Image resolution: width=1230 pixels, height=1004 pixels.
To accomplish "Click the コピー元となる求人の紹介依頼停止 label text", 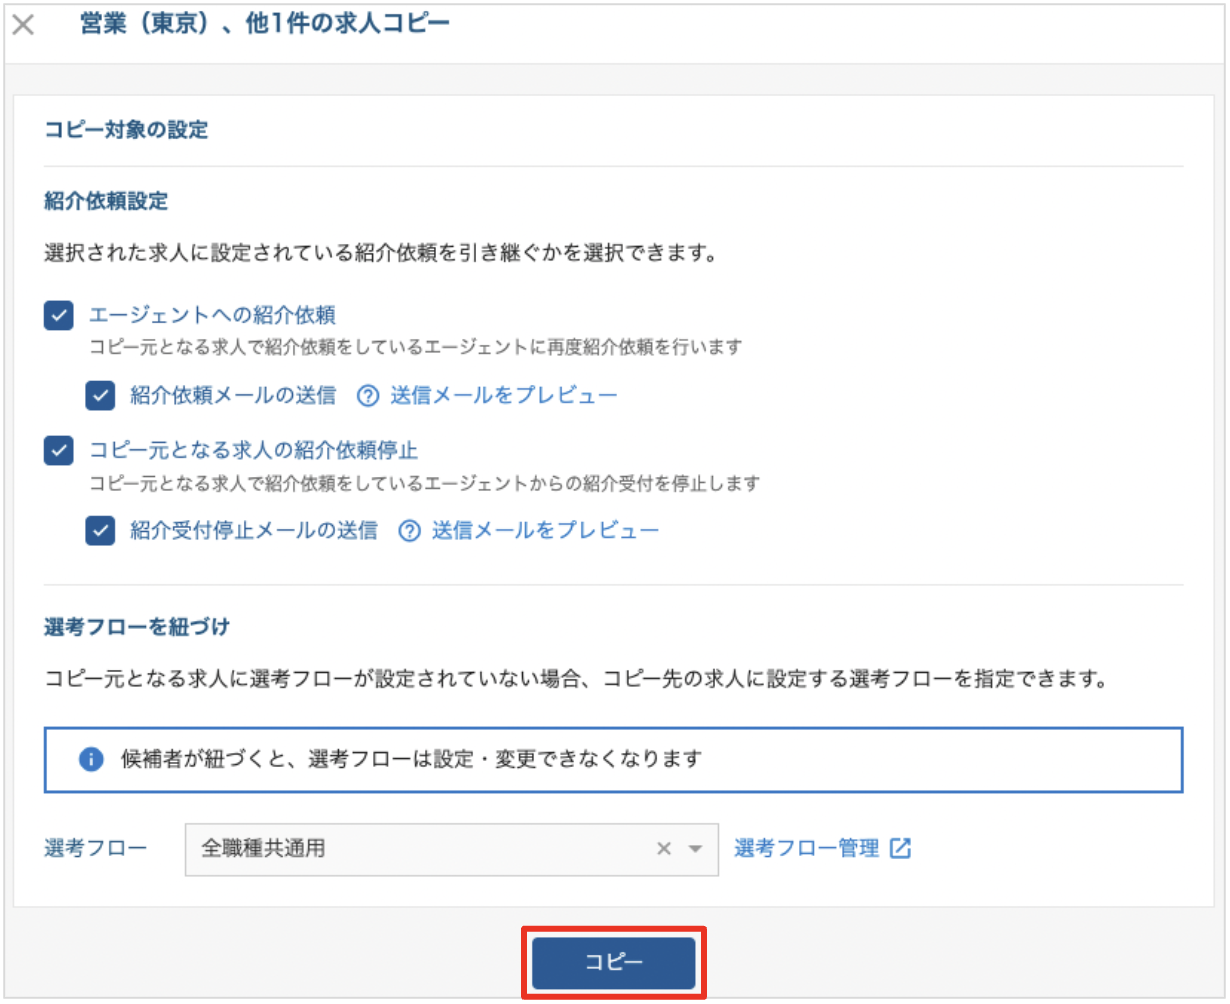I will [x=253, y=451].
